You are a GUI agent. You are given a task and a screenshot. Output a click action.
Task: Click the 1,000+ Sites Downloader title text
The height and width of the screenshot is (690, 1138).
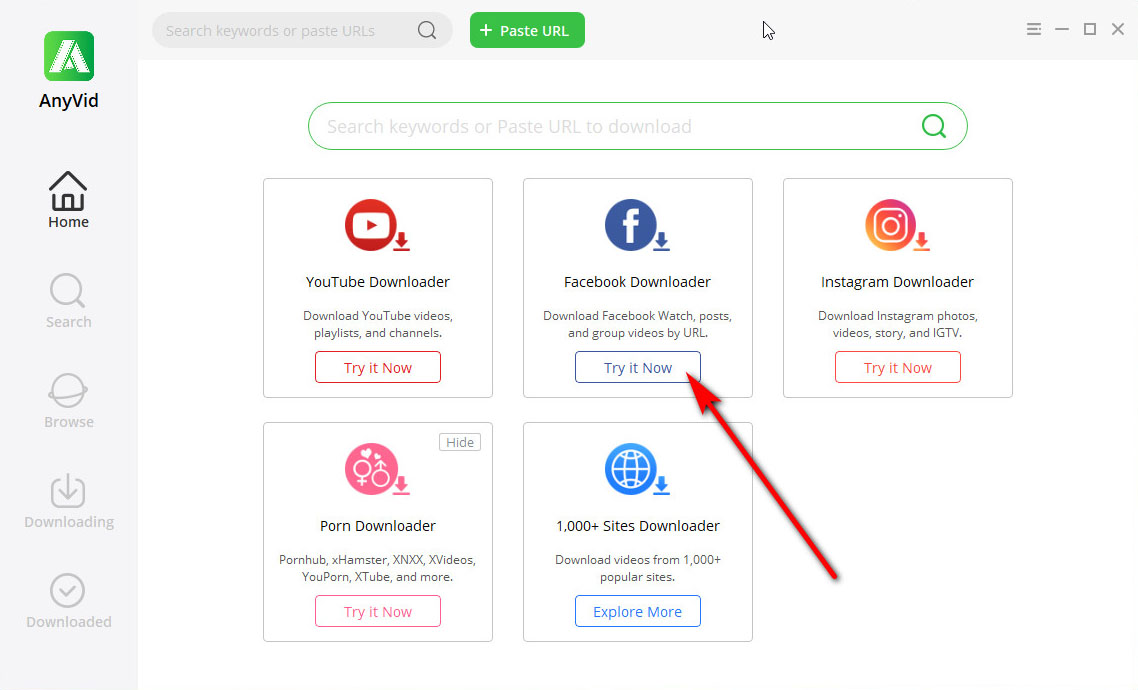coord(637,525)
